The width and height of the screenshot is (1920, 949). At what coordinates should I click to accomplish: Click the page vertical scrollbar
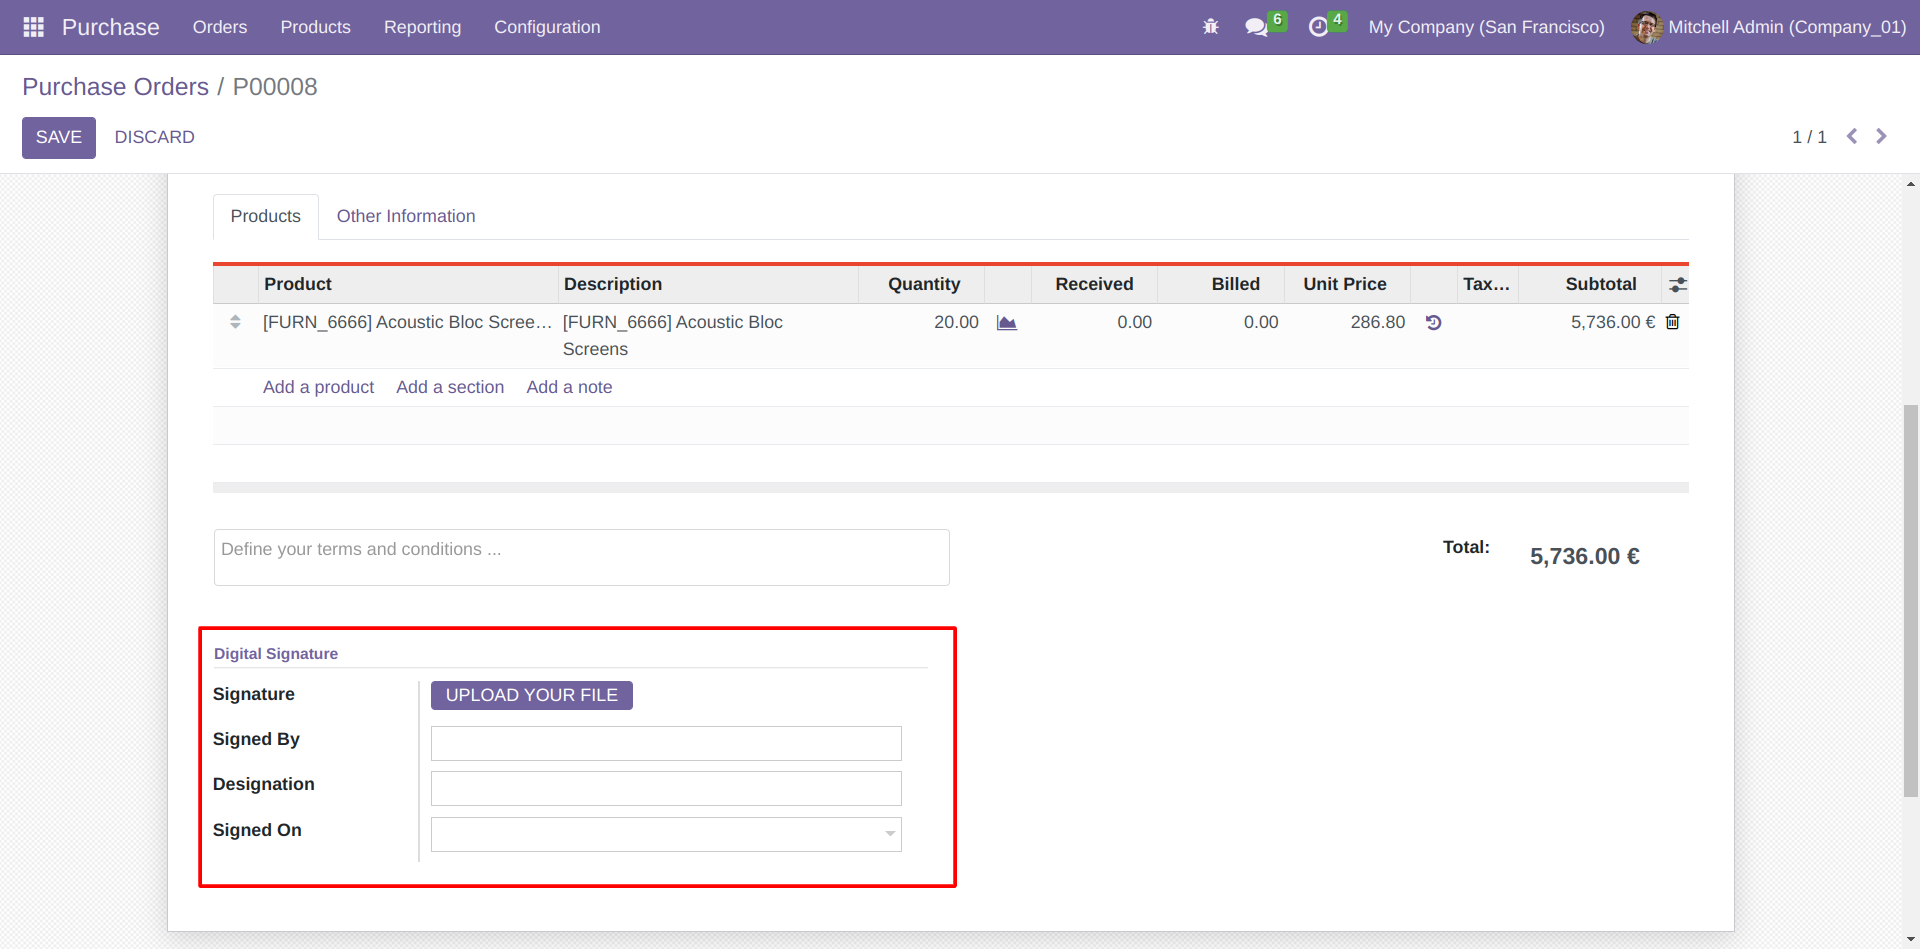(1911, 600)
